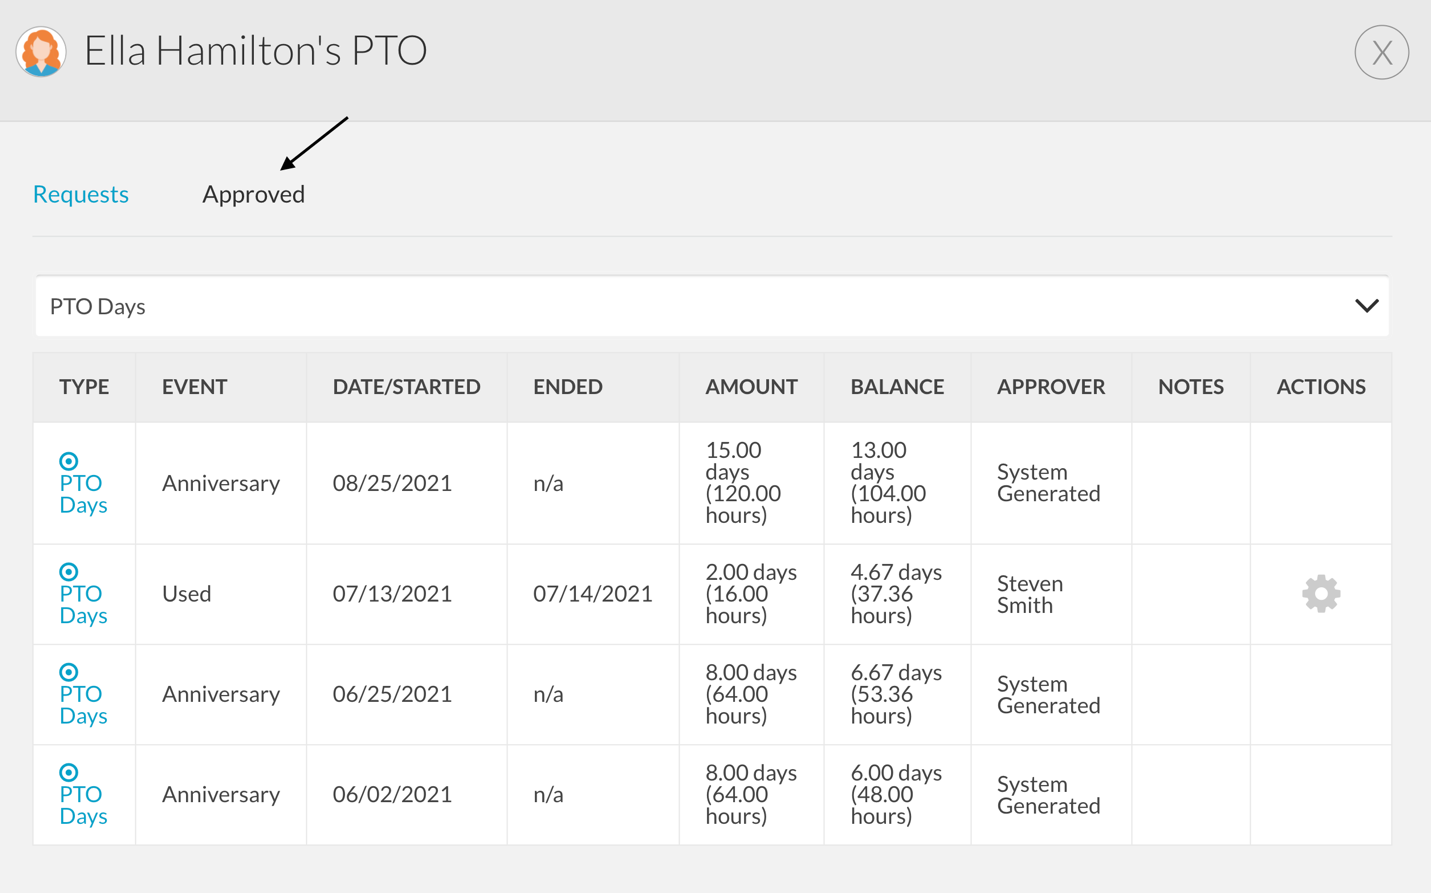The width and height of the screenshot is (1431, 893).
Task: Click the AMOUNT column header
Action: [x=751, y=387]
